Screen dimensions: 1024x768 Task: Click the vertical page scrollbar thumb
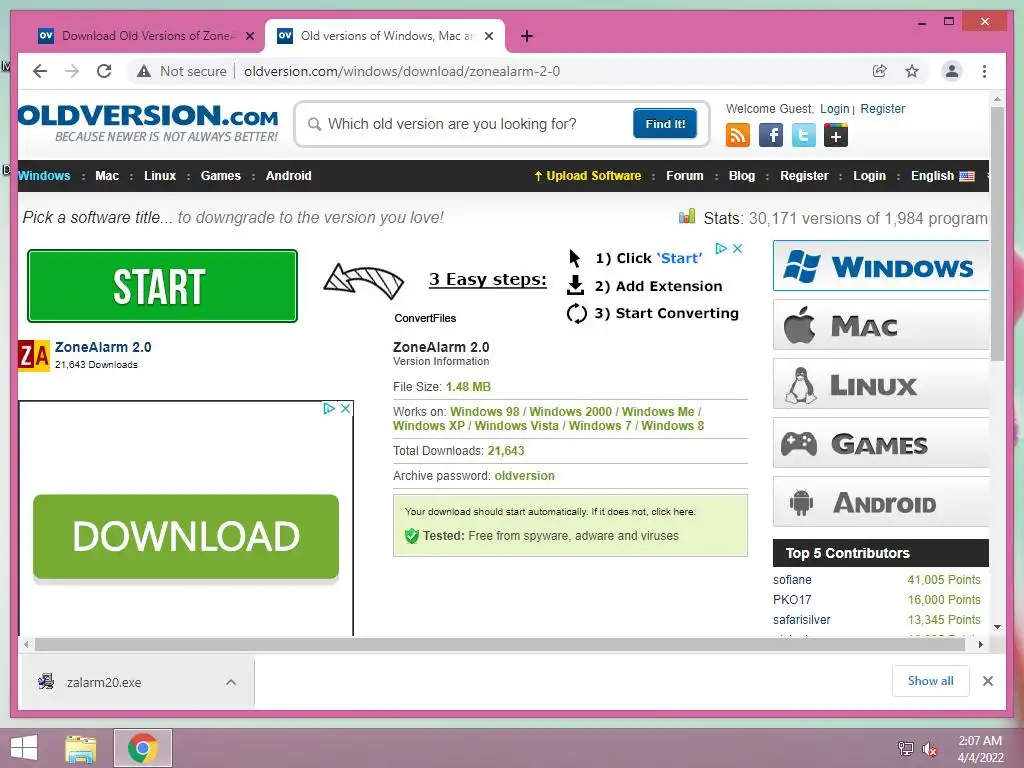coord(997,233)
